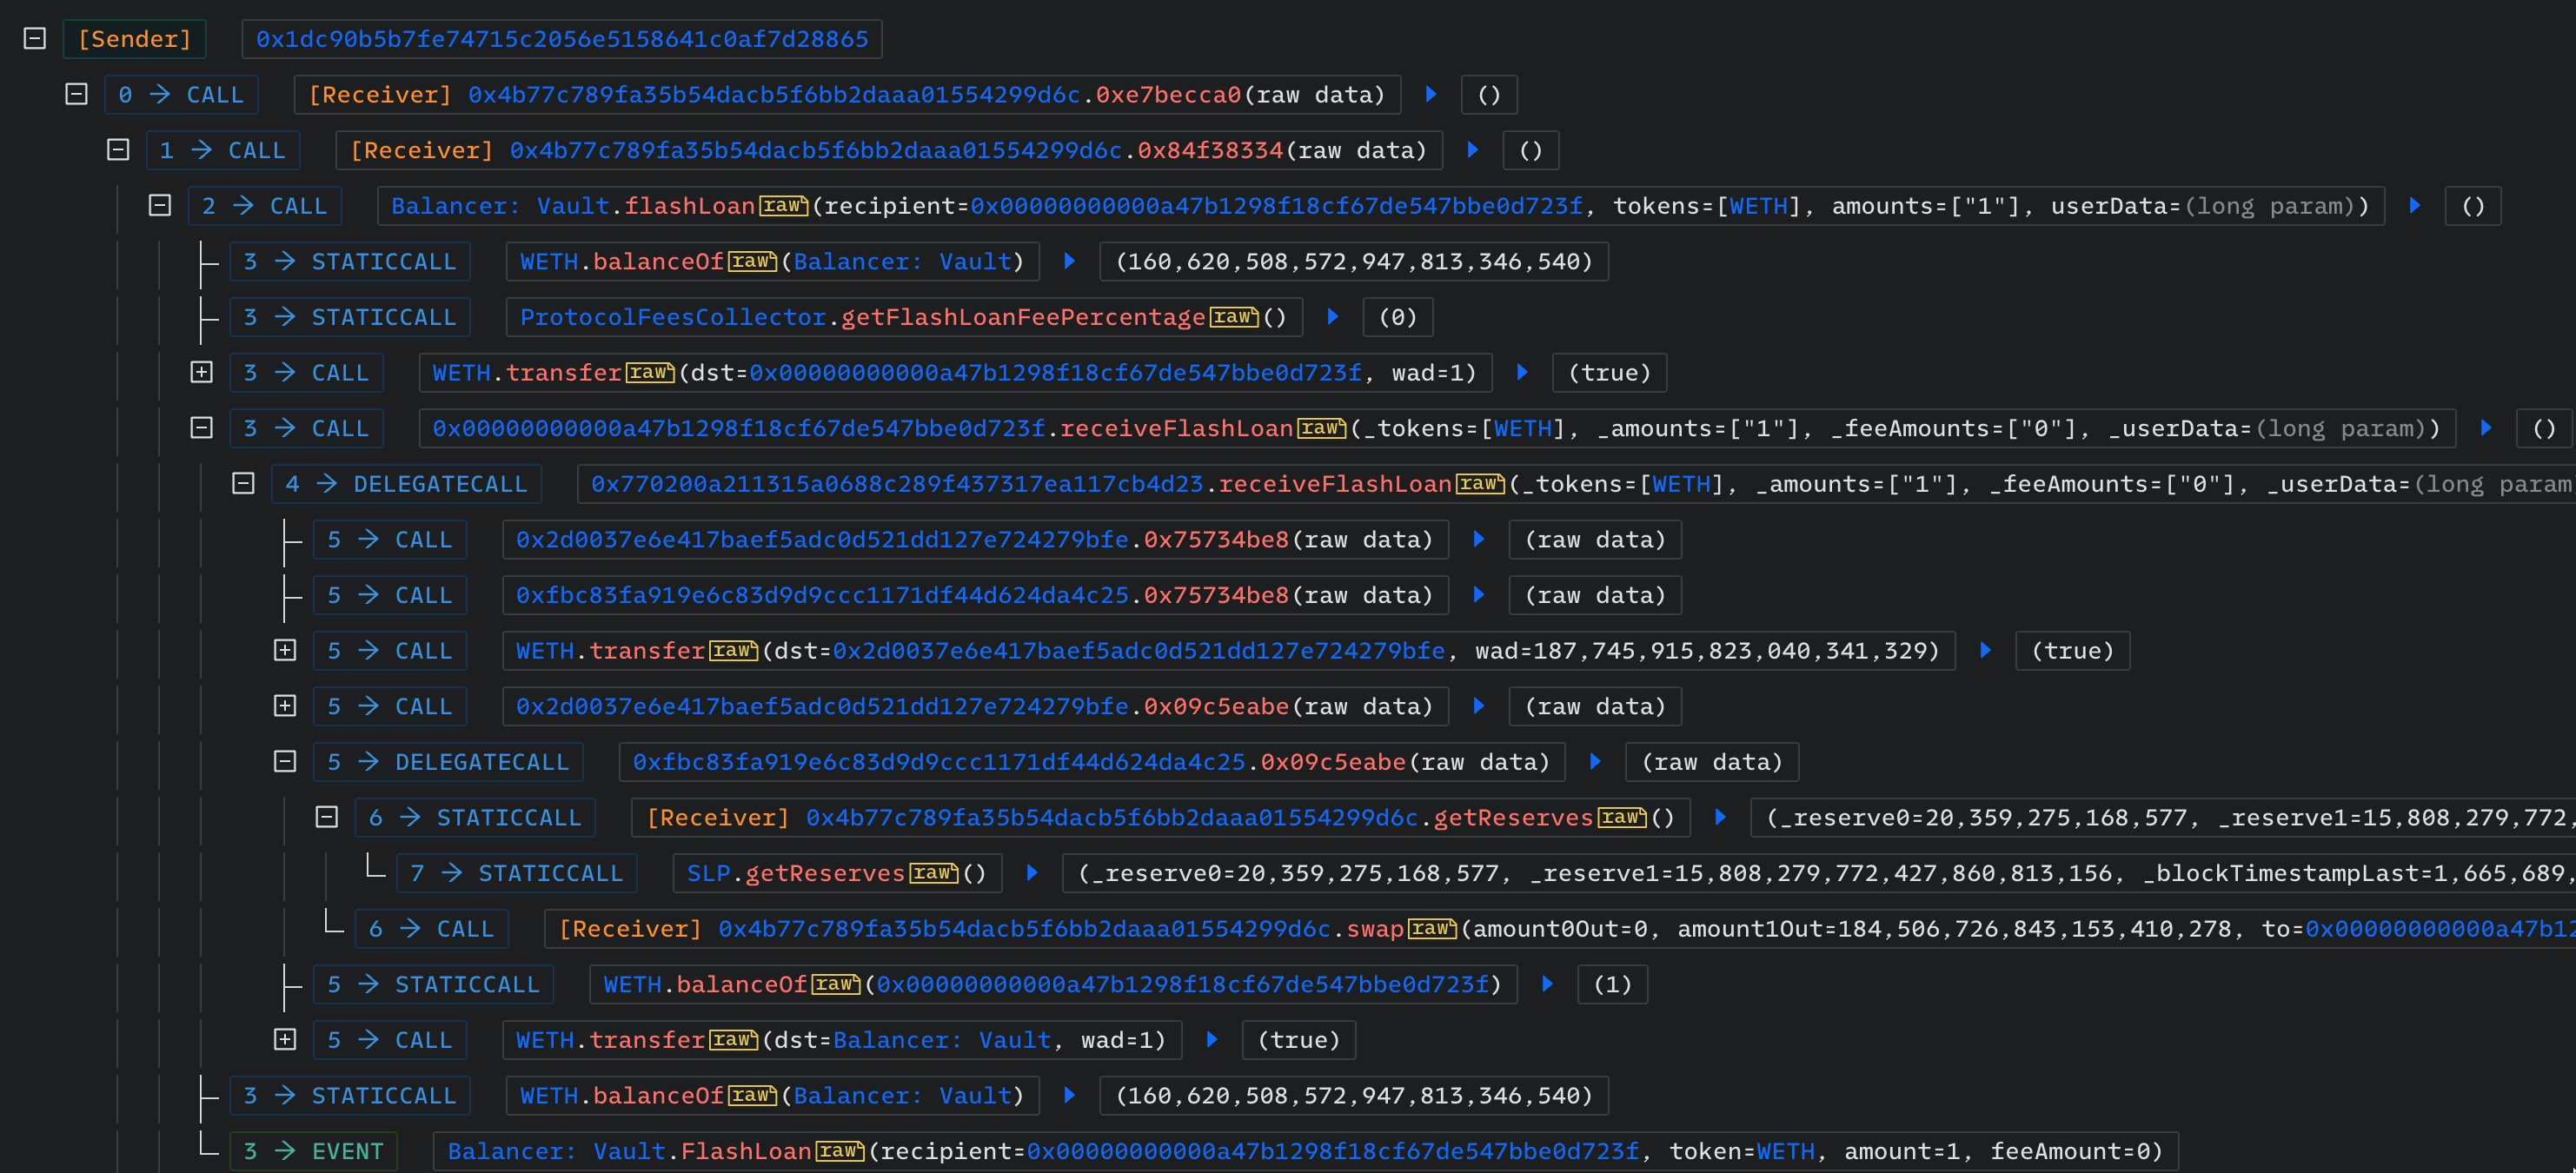2576x1173 pixels.
Task: Click the raw icon on the swap call
Action: (1434, 928)
